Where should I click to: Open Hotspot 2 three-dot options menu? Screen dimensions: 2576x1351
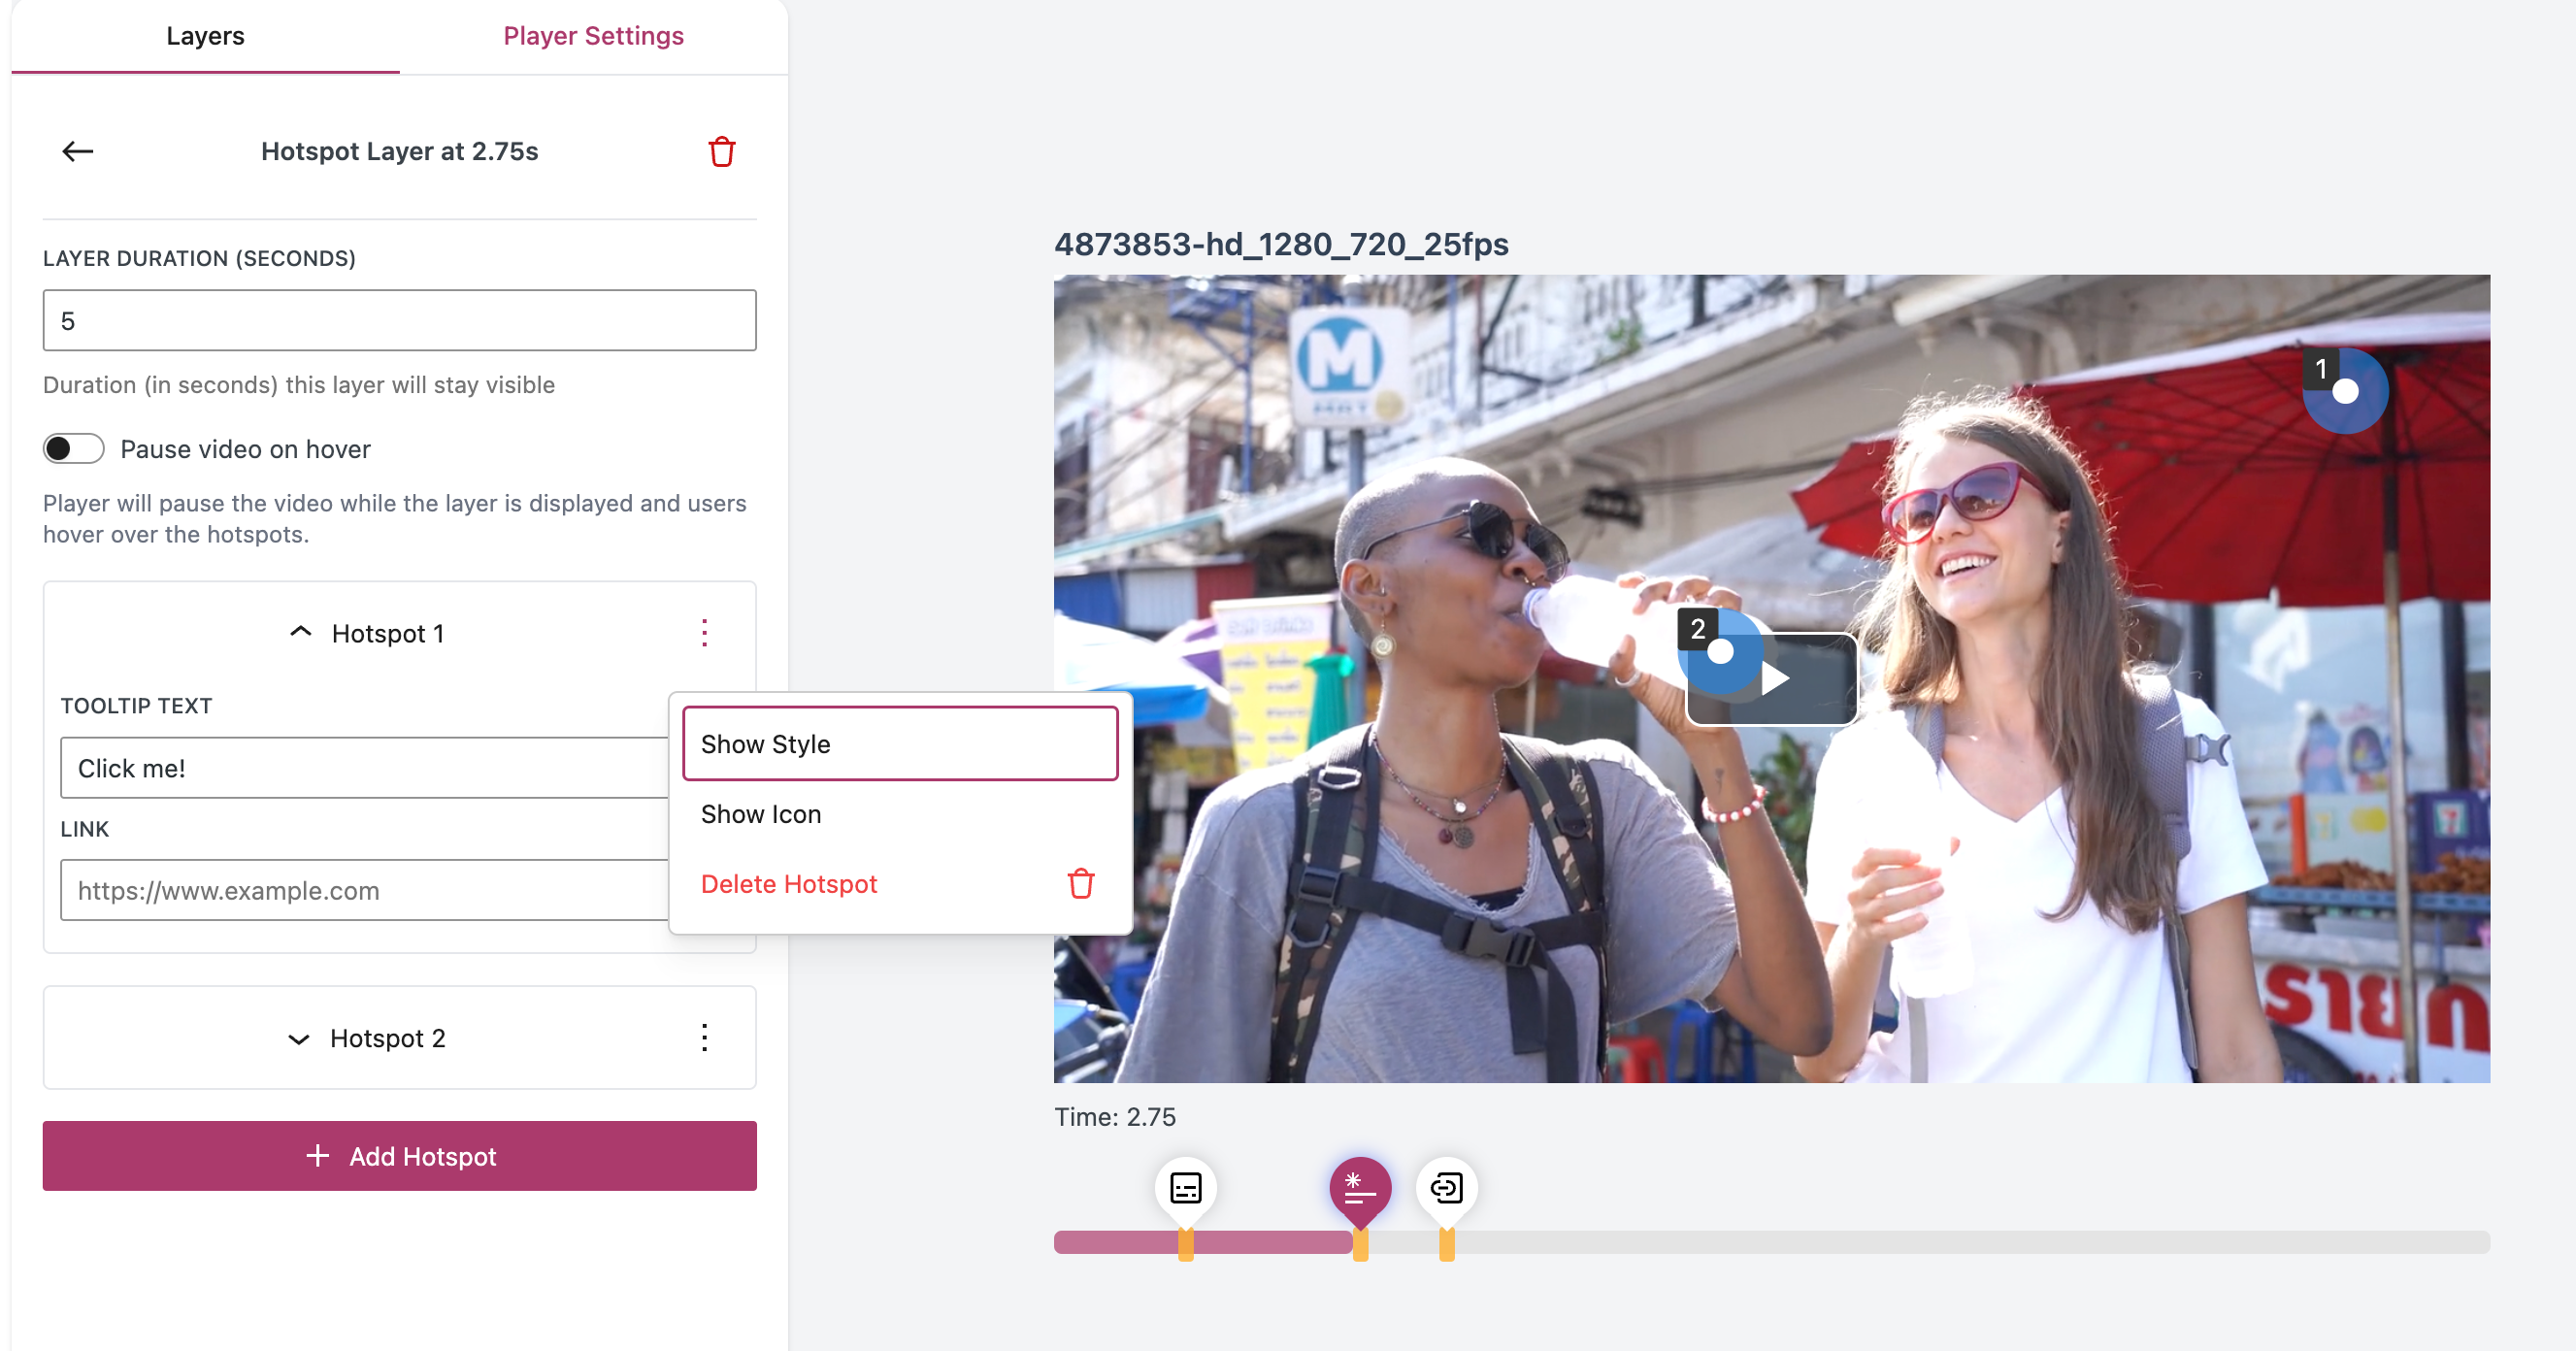(x=704, y=1038)
